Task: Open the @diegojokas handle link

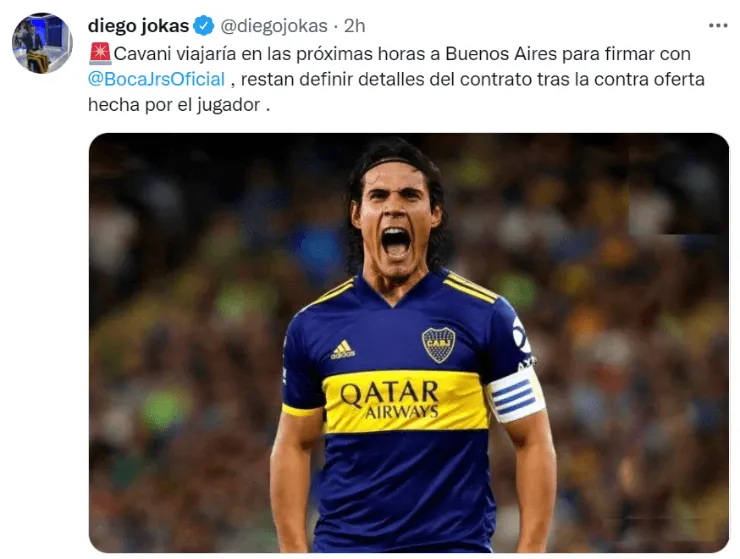Action: click(x=274, y=26)
